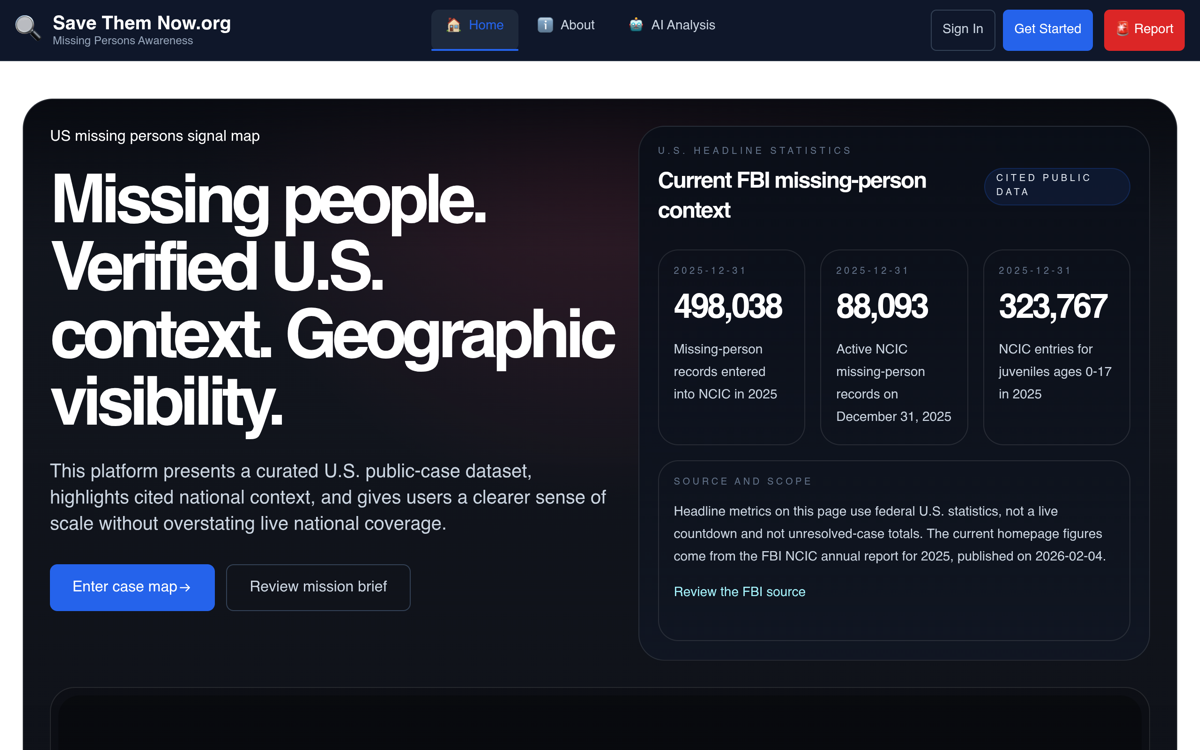Click the 498,038 statistic value
The height and width of the screenshot is (750, 1200).
[728, 306]
